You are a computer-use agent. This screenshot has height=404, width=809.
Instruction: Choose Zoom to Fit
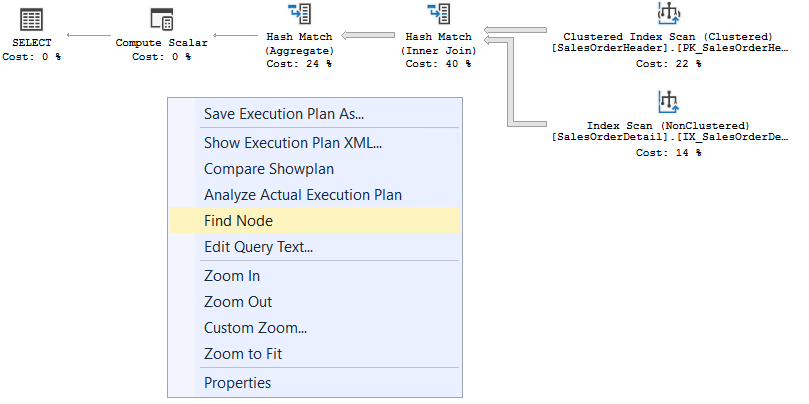pyautogui.click(x=243, y=354)
